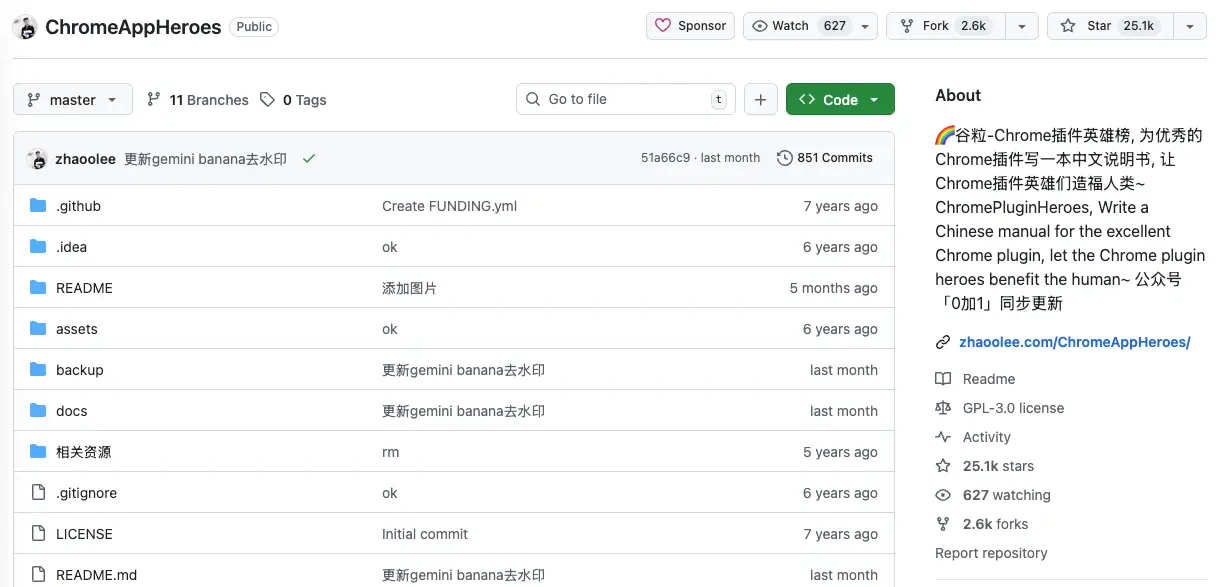The image size is (1219, 587).
Task: Click the plus icon to add file
Action: pyautogui.click(x=760, y=100)
